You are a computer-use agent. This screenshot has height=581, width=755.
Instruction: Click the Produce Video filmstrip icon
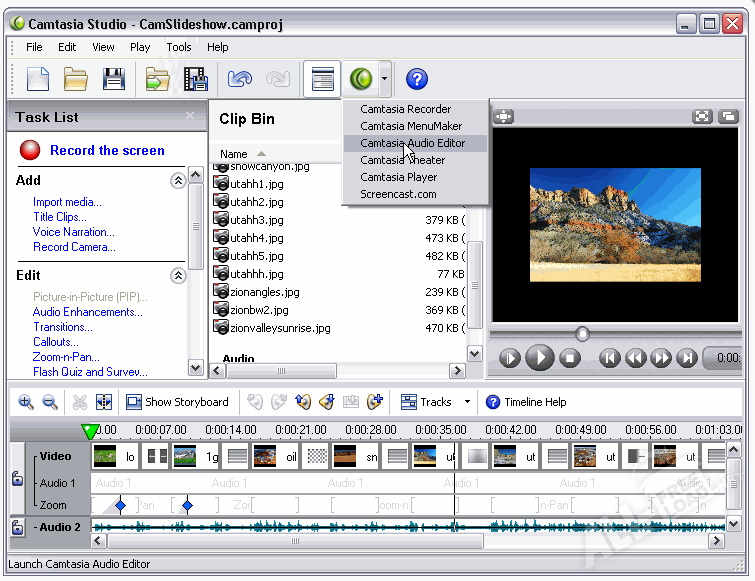(196, 79)
